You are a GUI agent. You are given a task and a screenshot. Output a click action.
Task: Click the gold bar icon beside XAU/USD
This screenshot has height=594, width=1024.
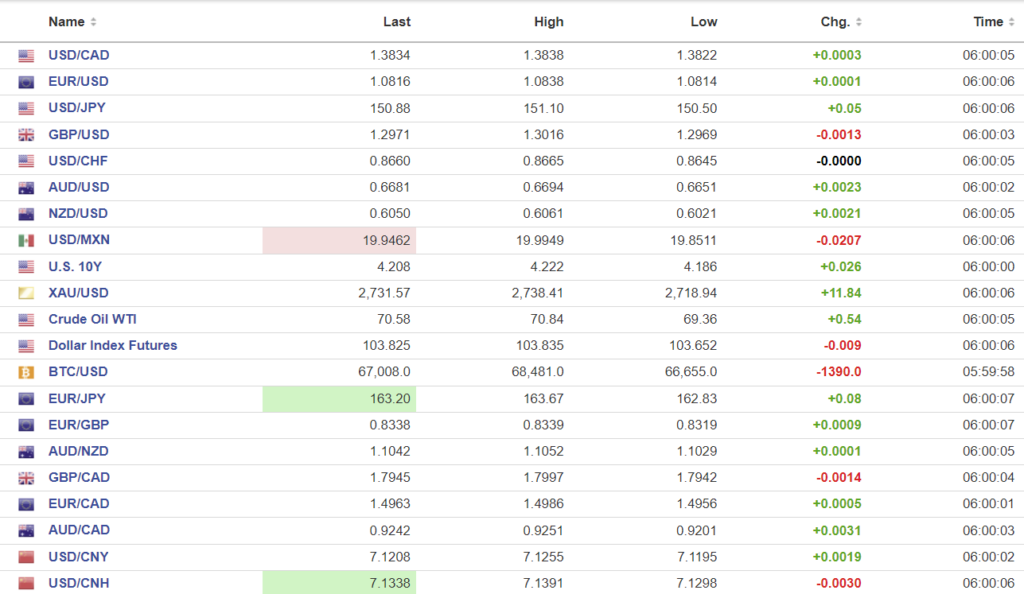pos(26,293)
